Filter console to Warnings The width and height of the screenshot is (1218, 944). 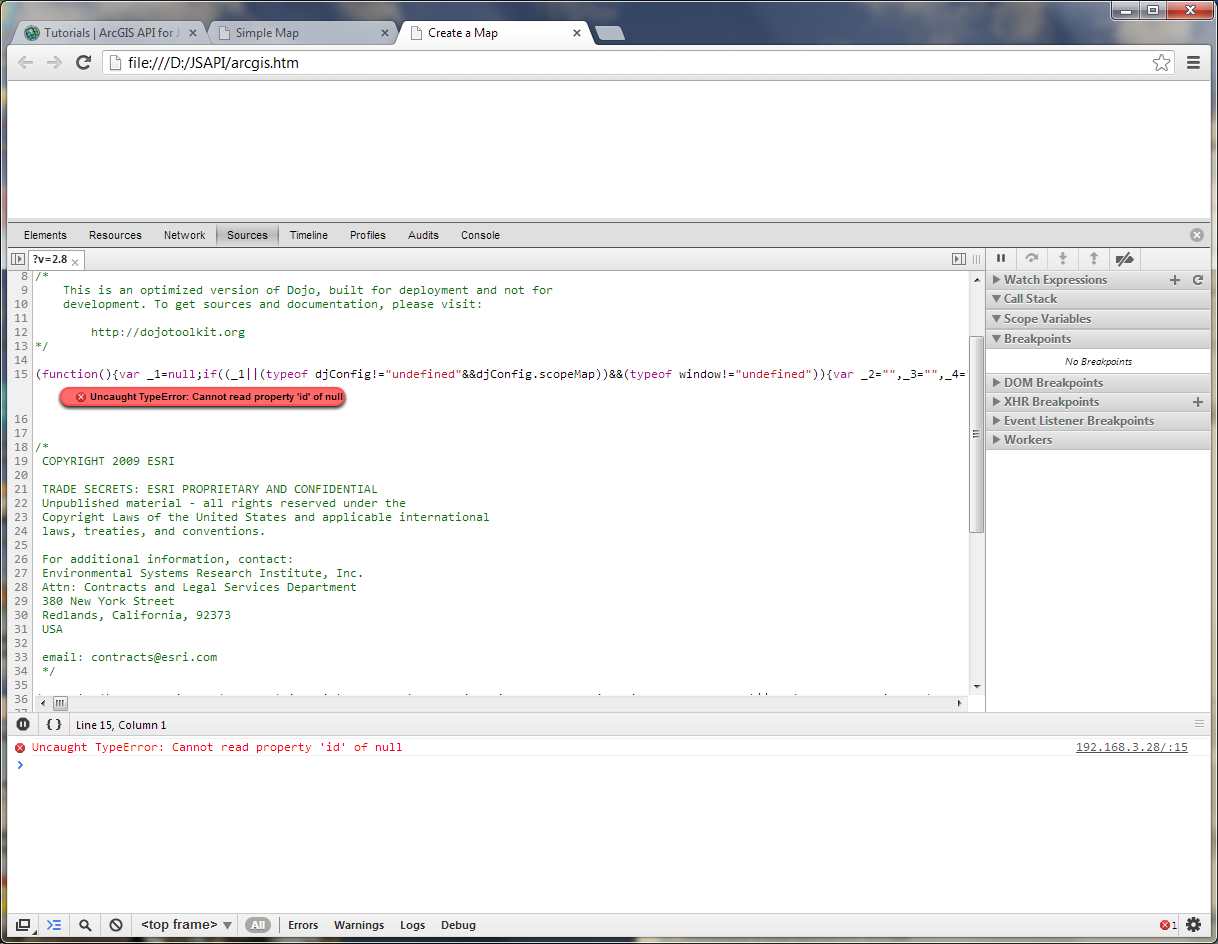(x=359, y=925)
